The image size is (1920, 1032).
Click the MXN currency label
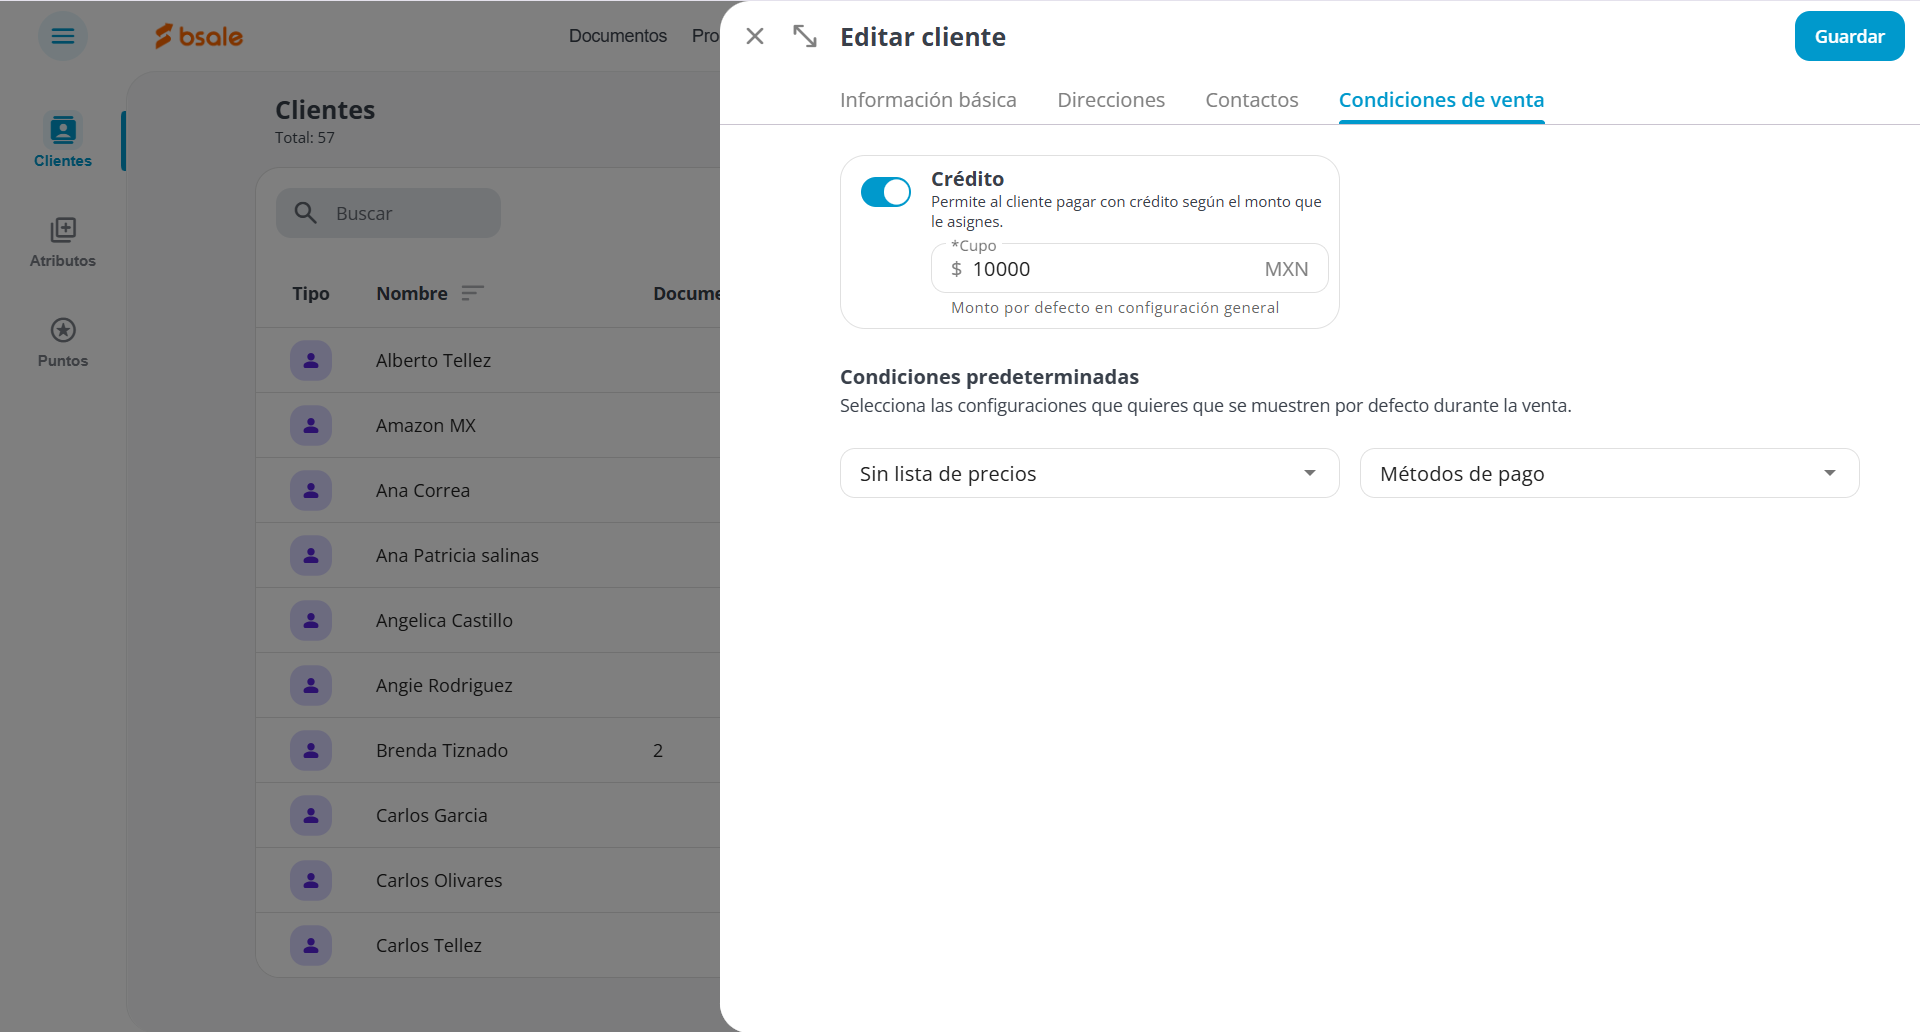(x=1286, y=269)
